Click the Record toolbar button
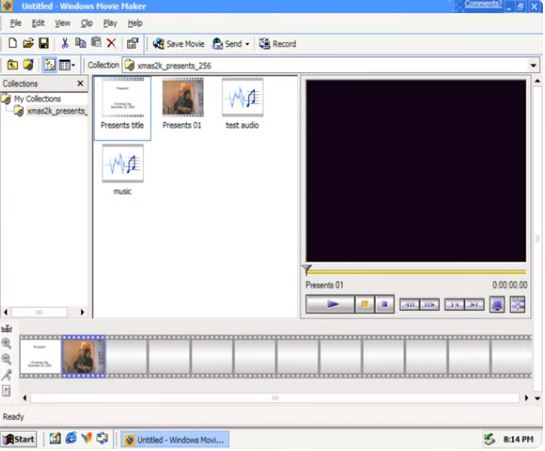 click(277, 44)
